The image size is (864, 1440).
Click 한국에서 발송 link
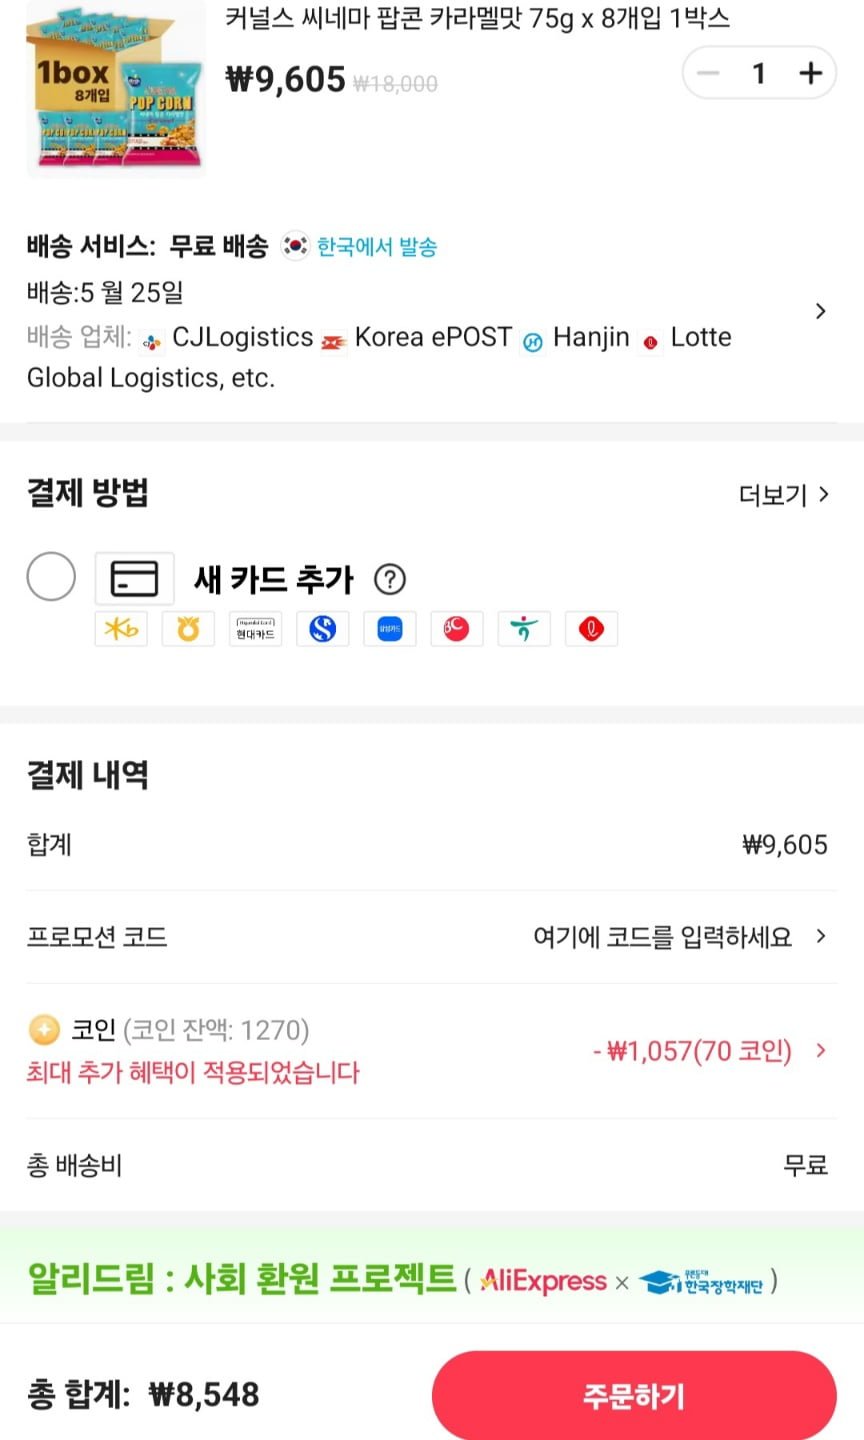tap(377, 247)
